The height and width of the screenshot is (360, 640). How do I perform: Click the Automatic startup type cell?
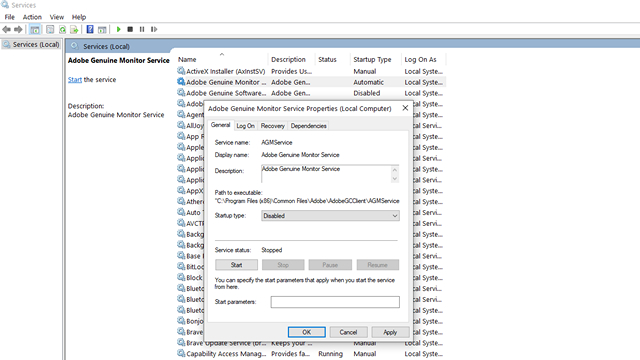coord(369,82)
